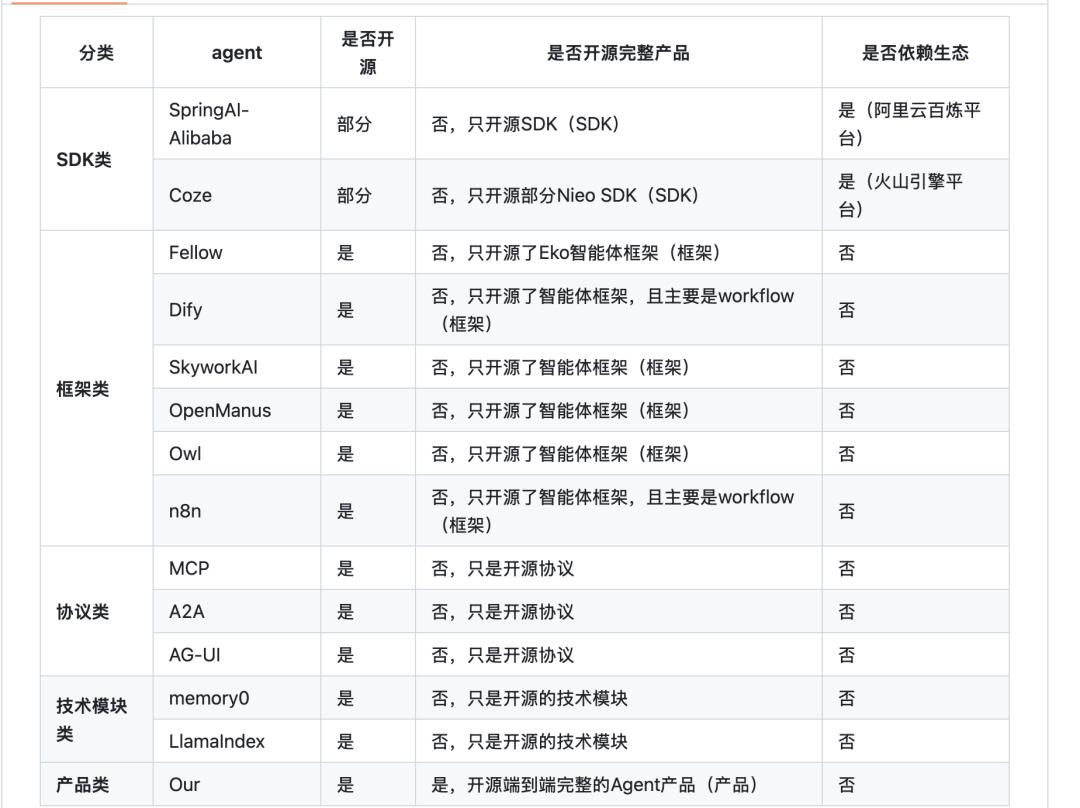Image resolution: width=1080 pixels, height=808 pixels.
Task: Click 部分 in the SpringAI-Alibaba row
Action: [x=368, y=123]
